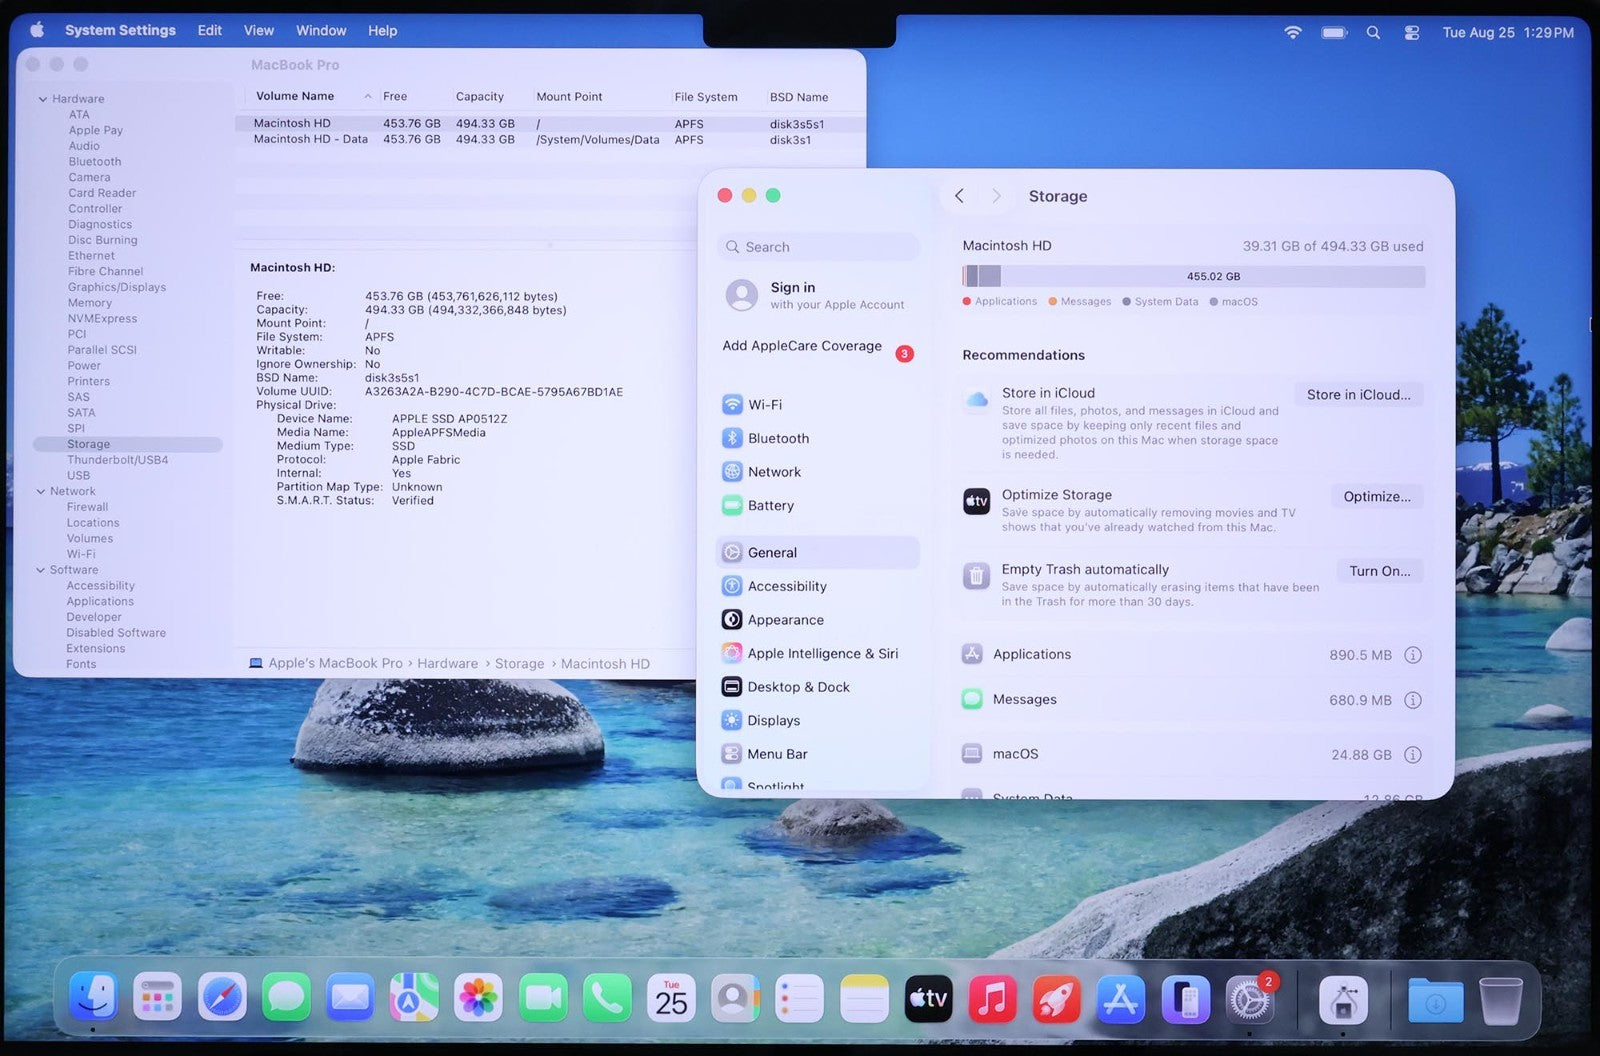Open Appearance settings in the sidebar
This screenshot has width=1600, height=1056.
pos(817,620)
